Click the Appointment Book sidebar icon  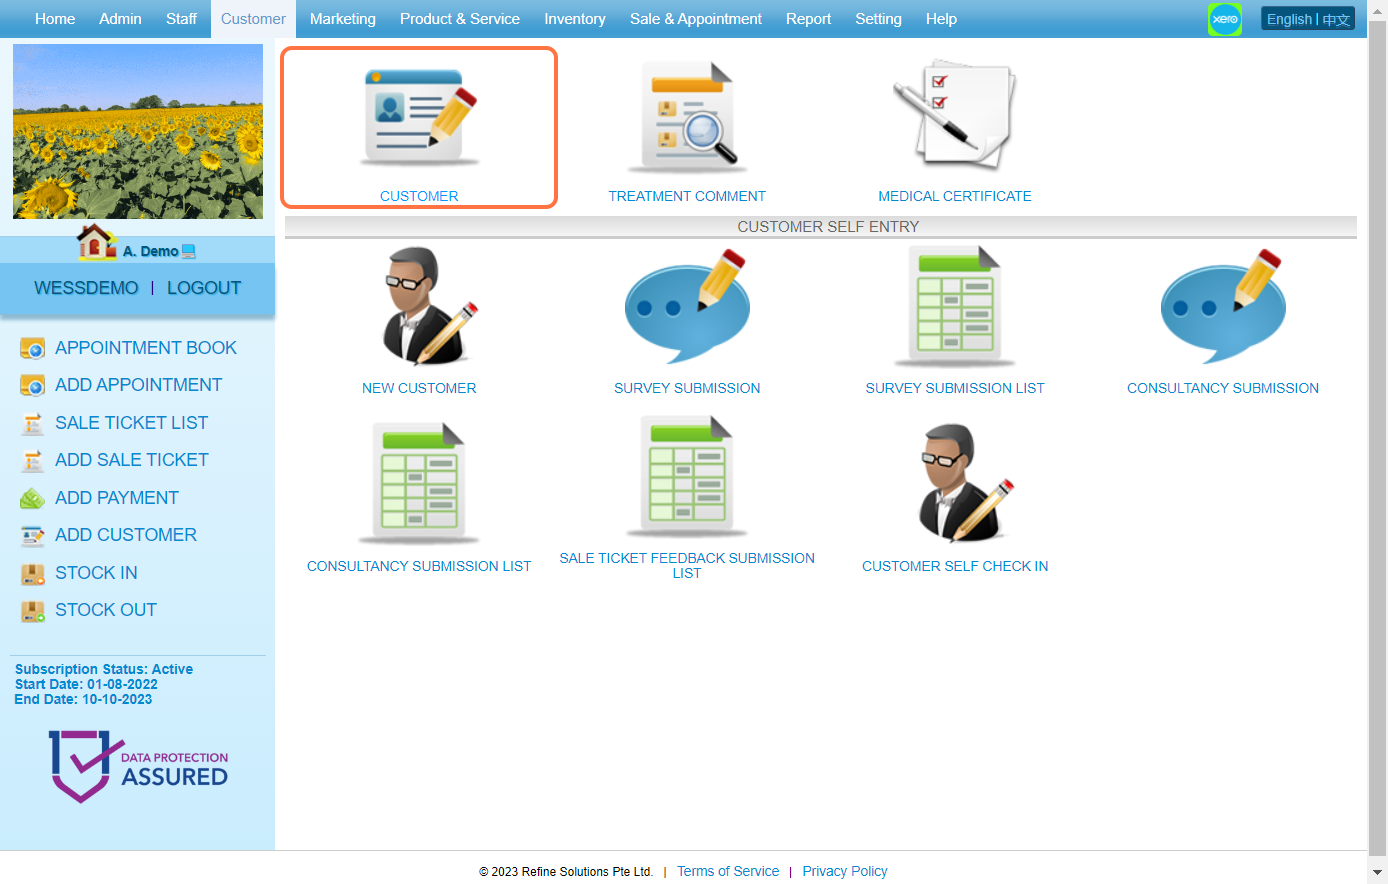33,349
